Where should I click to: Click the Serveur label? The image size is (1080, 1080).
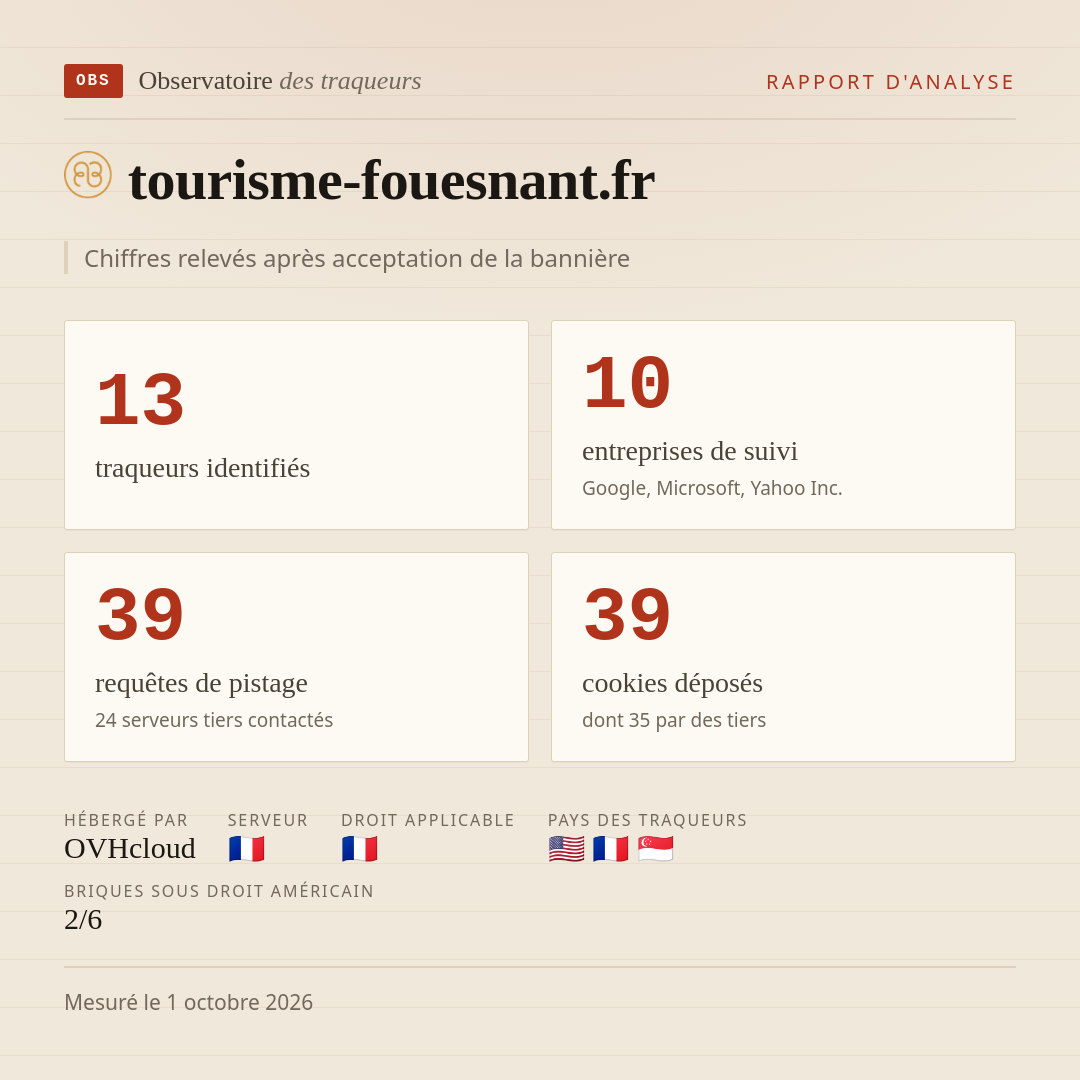(268, 820)
